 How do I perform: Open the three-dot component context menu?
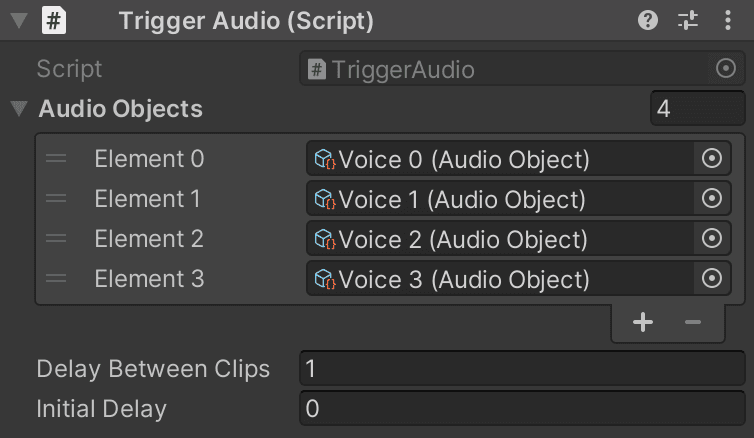(x=728, y=21)
